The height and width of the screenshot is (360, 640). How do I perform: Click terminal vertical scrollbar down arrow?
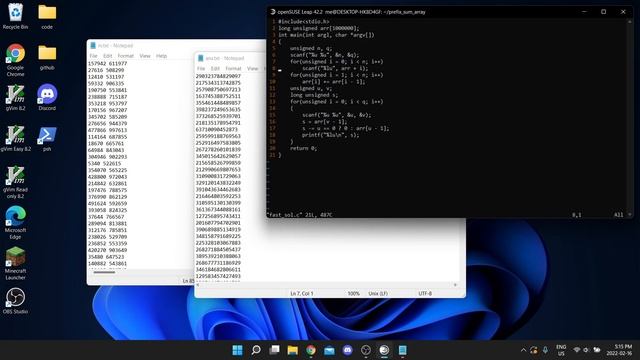coord(629,214)
